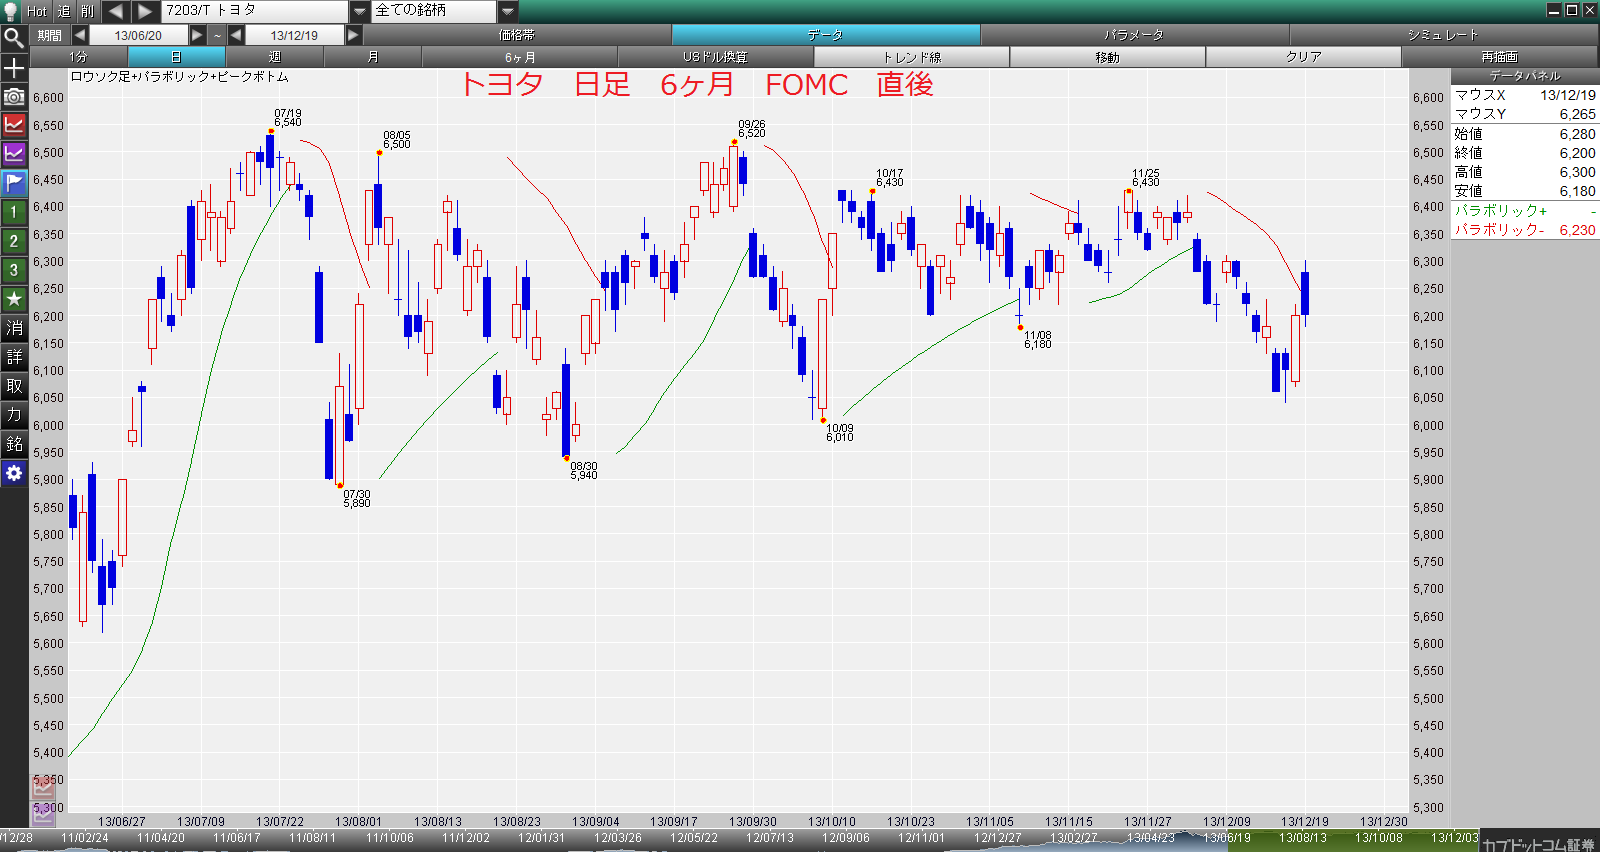
Task: Click the green star favorites icon
Action: pyautogui.click(x=14, y=299)
